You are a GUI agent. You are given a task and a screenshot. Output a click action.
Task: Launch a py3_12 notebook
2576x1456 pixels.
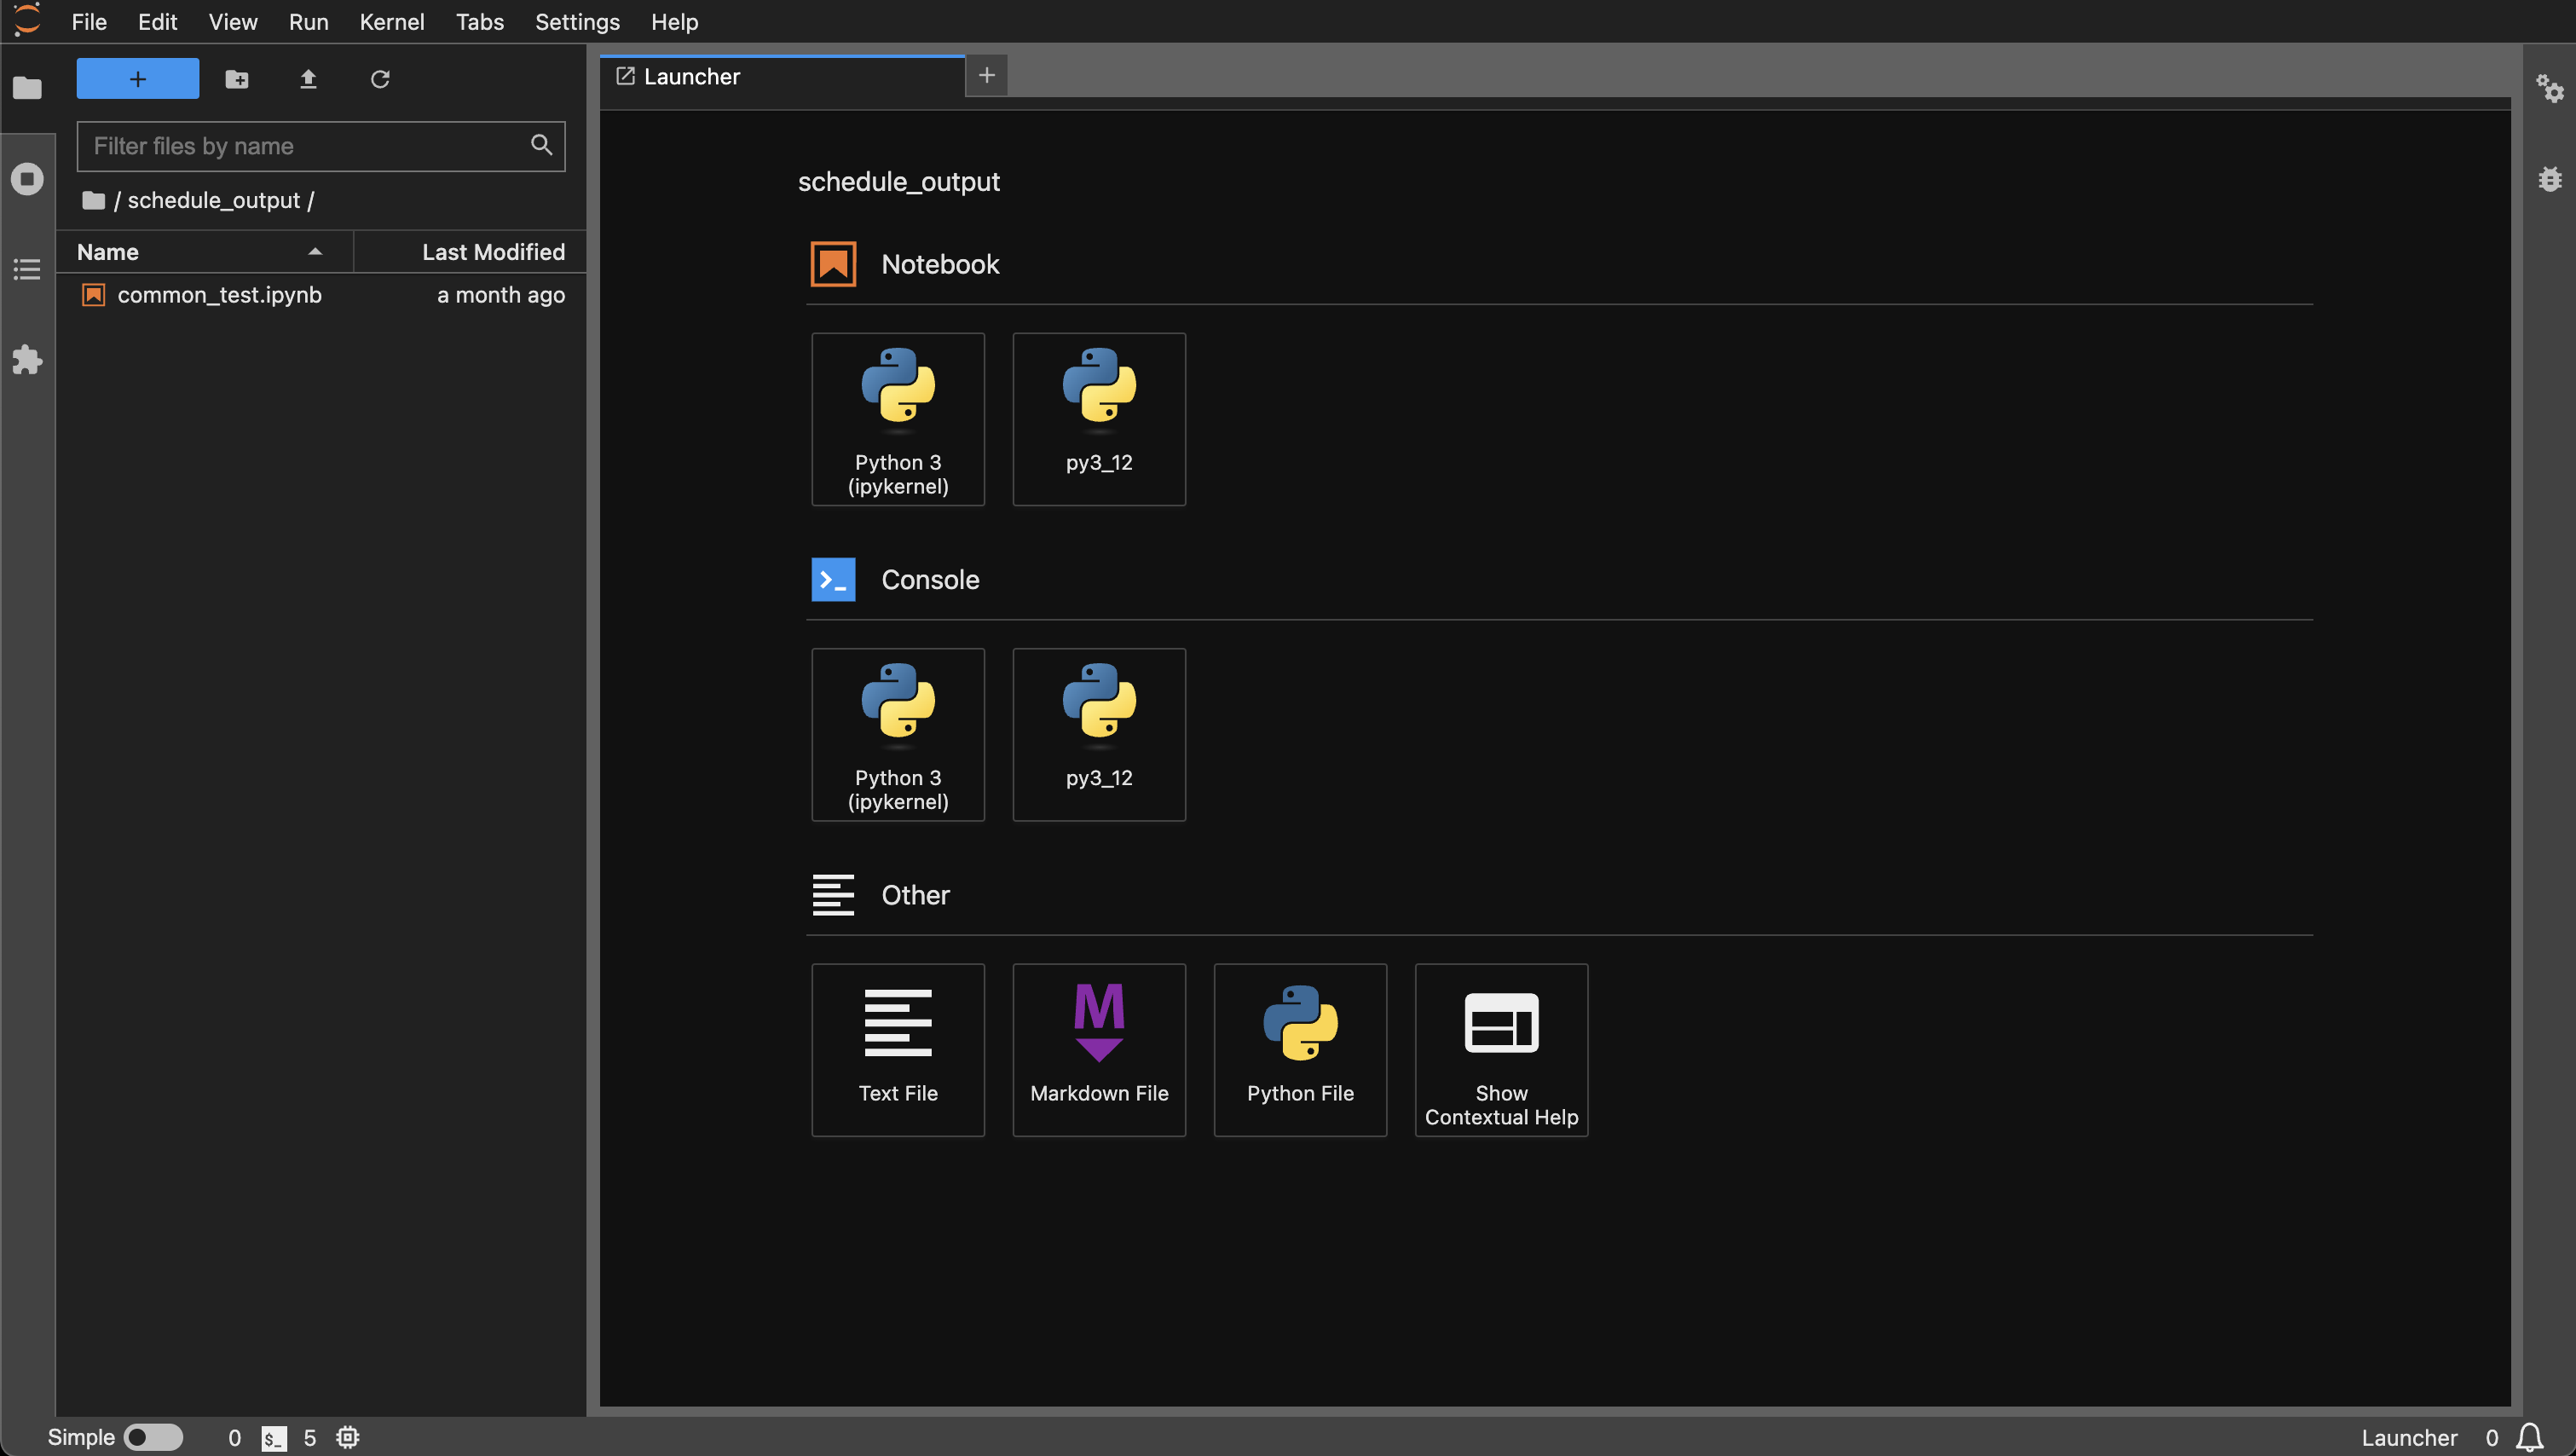coord(1098,418)
